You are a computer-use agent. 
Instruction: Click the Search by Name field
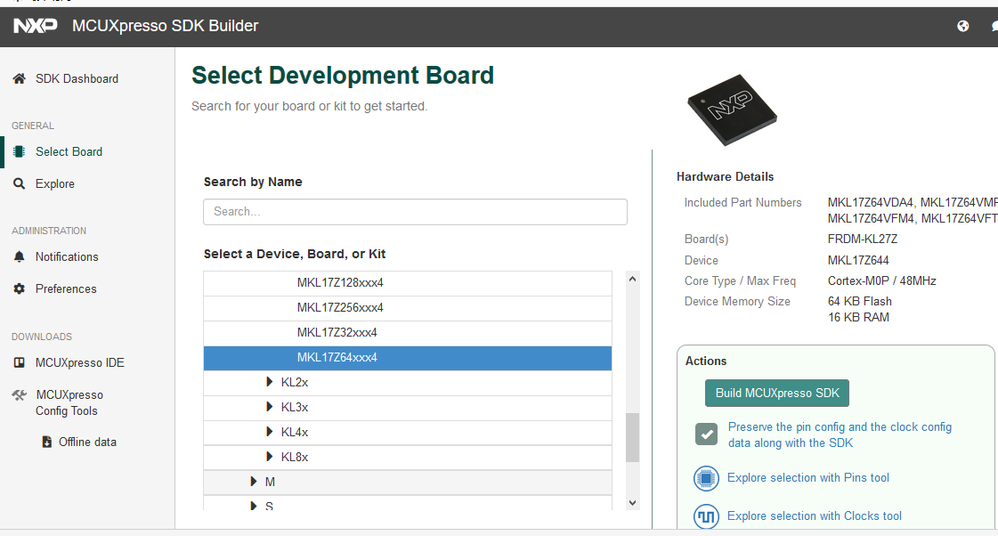coord(415,211)
